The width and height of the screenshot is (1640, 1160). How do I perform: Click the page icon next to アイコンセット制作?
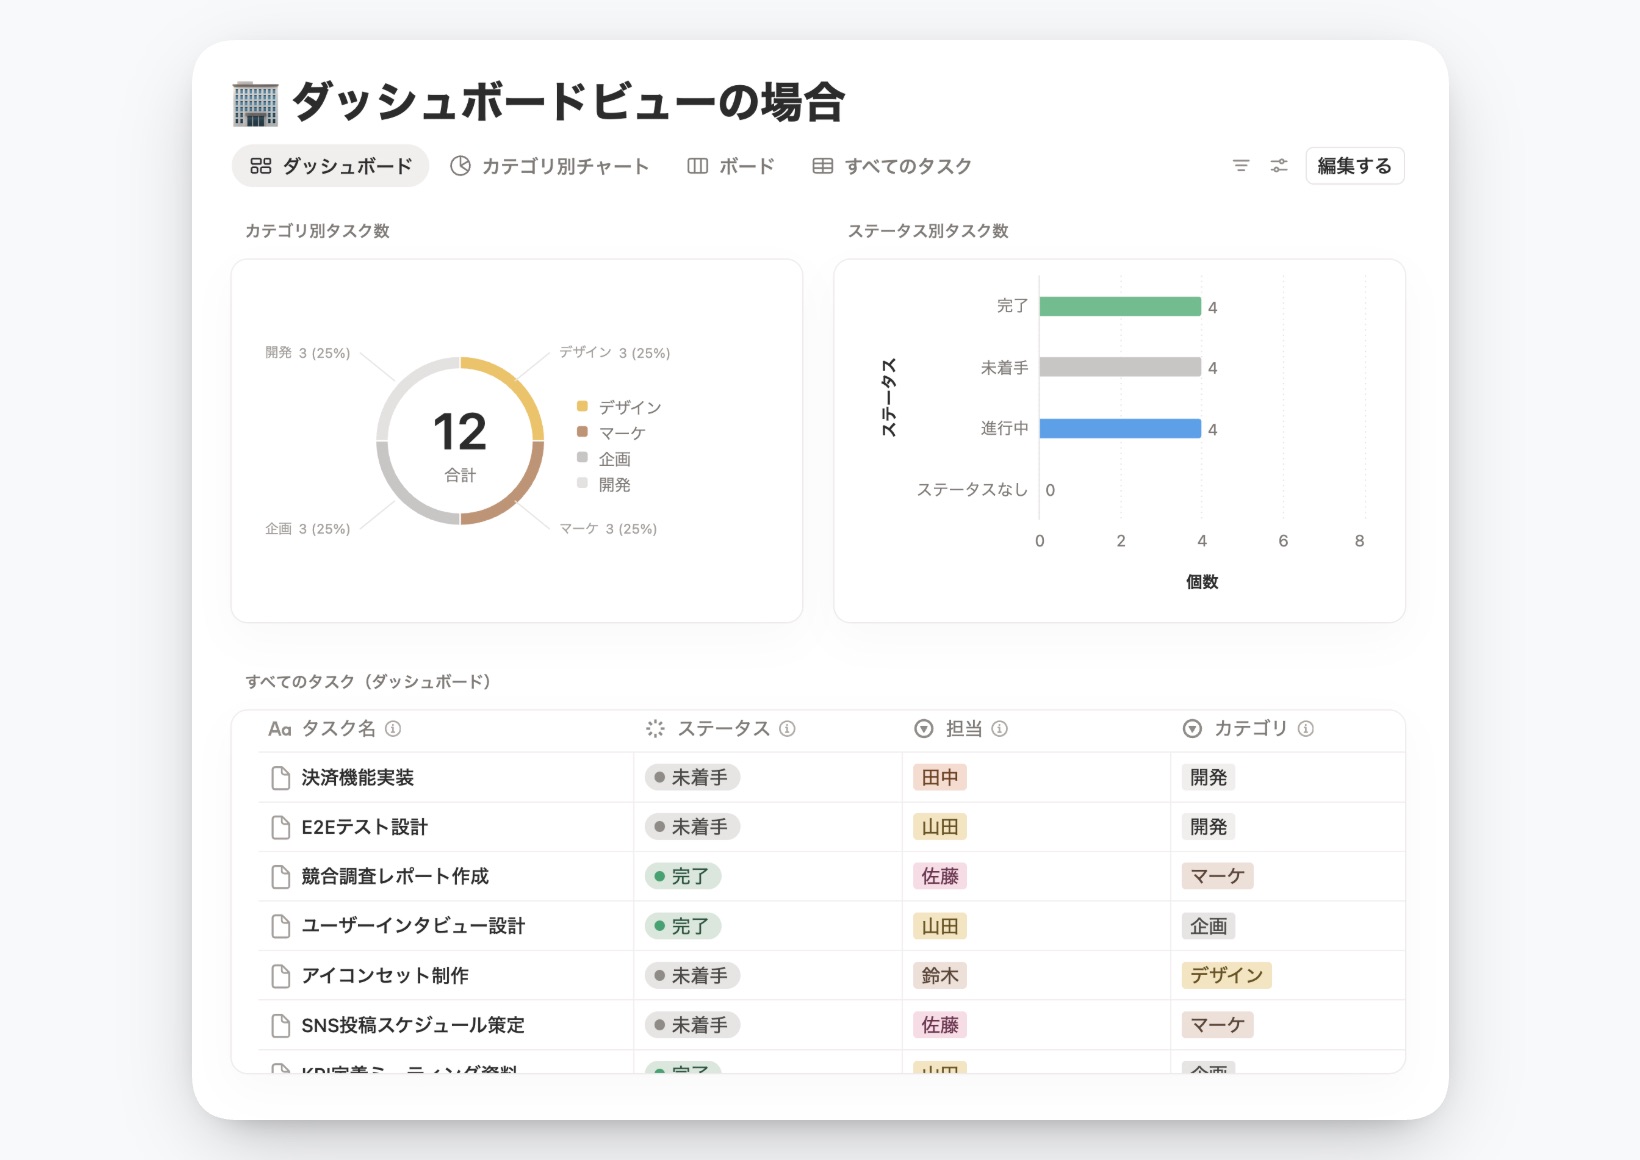coord(278,975)
